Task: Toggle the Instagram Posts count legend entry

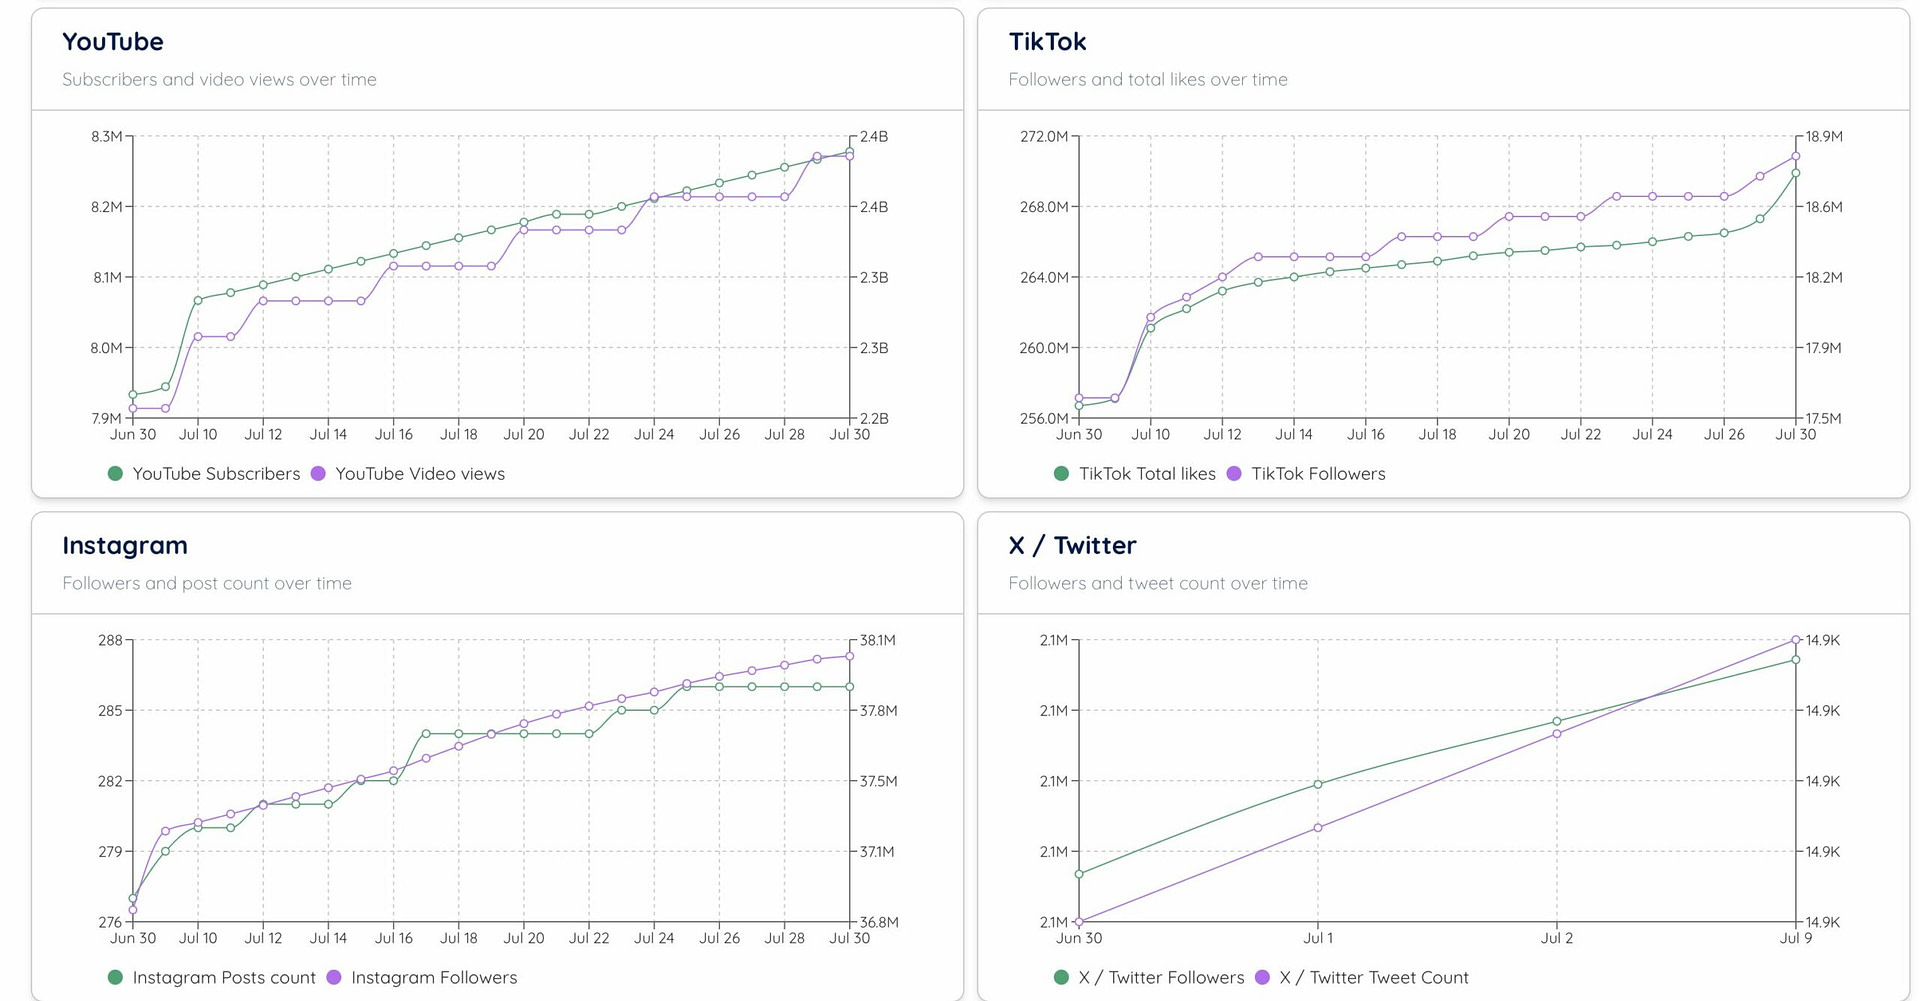Action: click(x=224, y=978)
